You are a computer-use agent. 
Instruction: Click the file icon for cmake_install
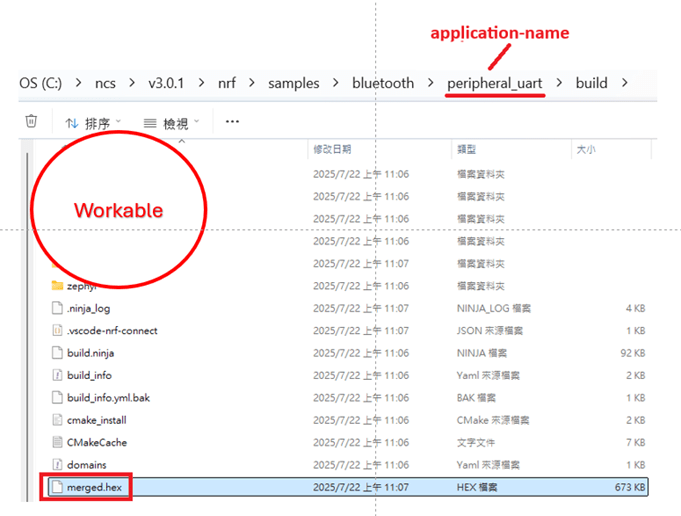pyautogui.click(x=57, y=420)
